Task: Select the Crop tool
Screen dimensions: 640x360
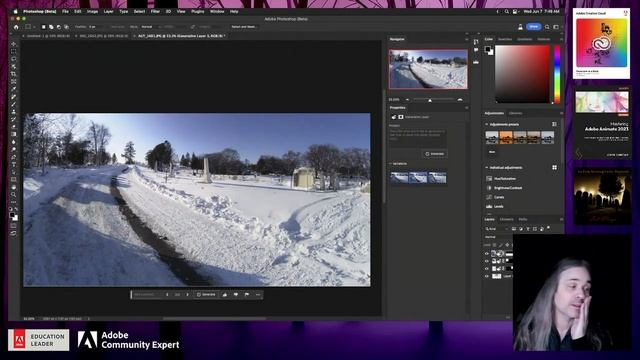Action: pyautogui.click(x=13, y=74)
